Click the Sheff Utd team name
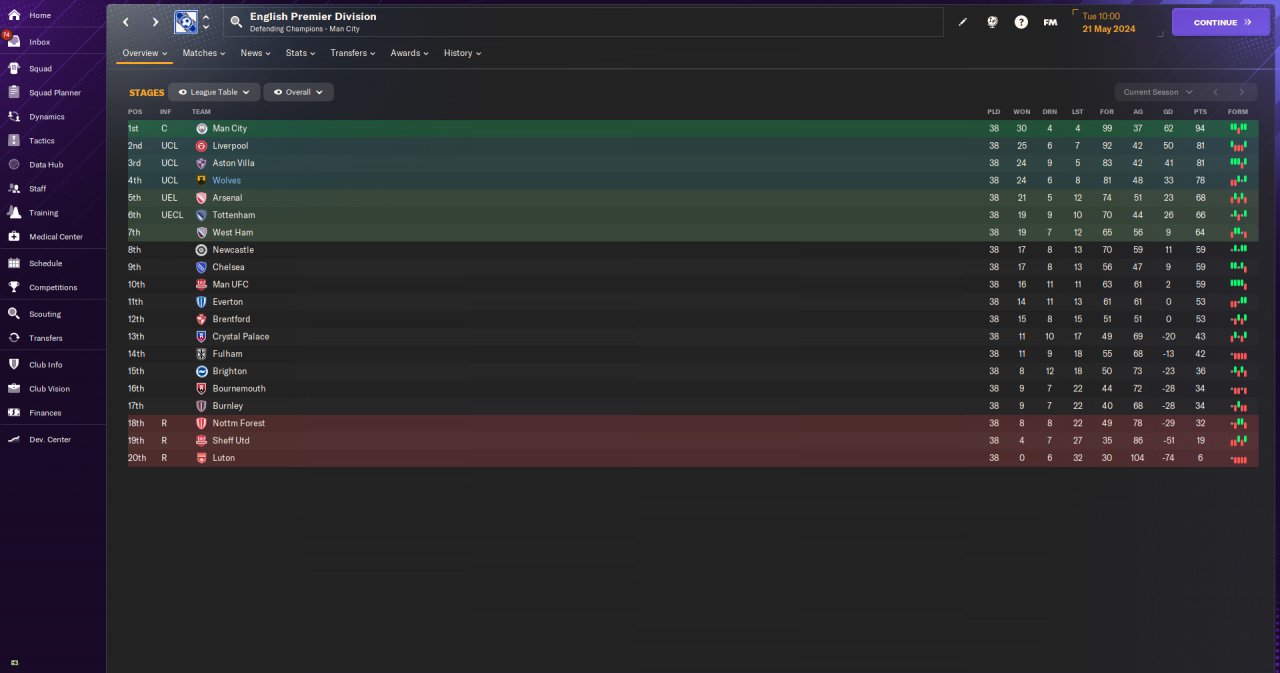The image size is (1280, 673). coord(231,441)
